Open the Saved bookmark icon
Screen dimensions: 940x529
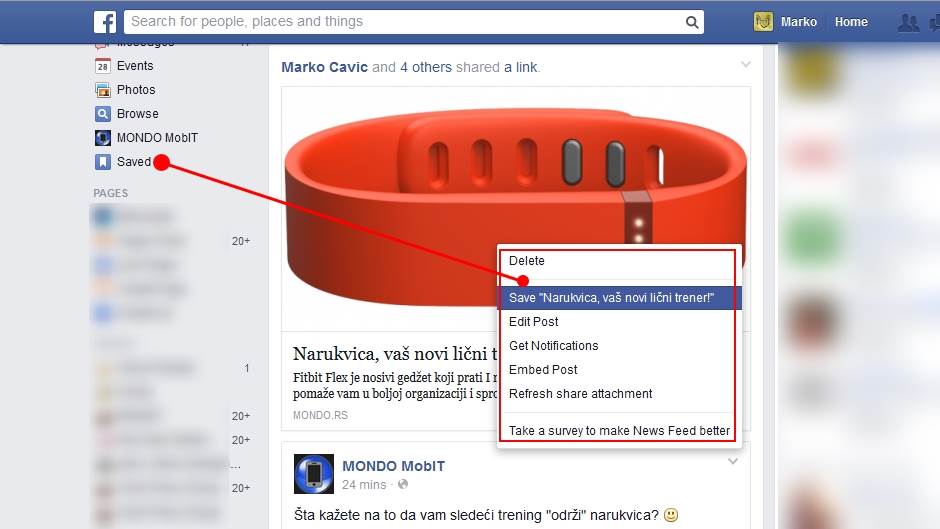click(103, 162)
